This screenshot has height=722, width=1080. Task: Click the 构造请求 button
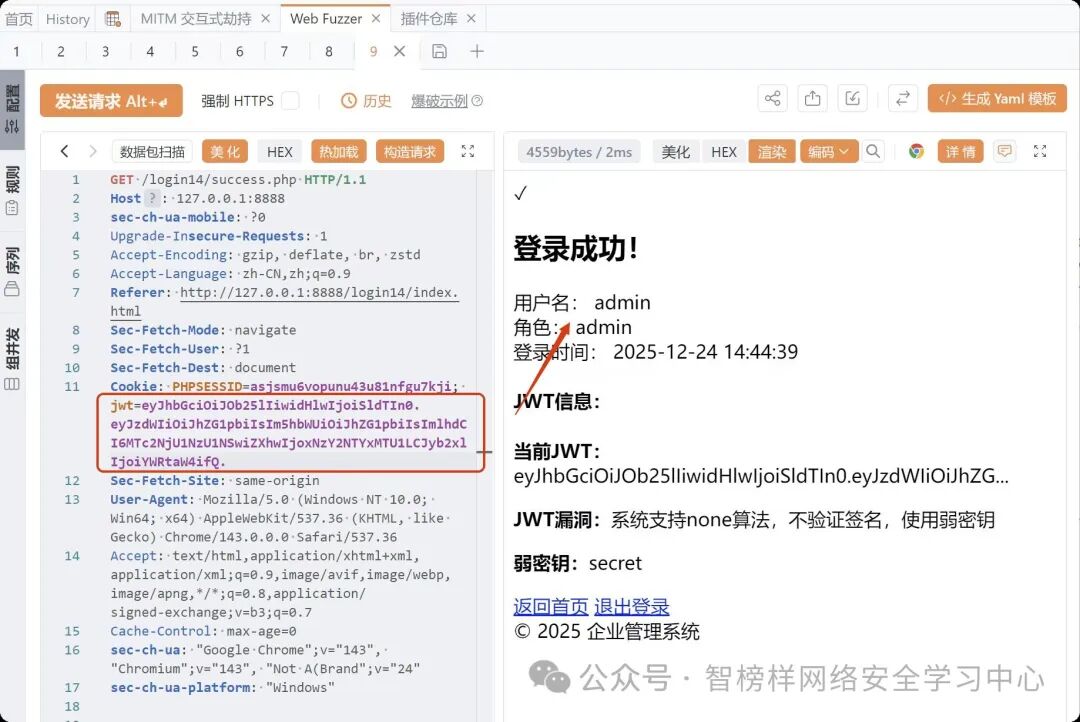[x=410, y=151]
